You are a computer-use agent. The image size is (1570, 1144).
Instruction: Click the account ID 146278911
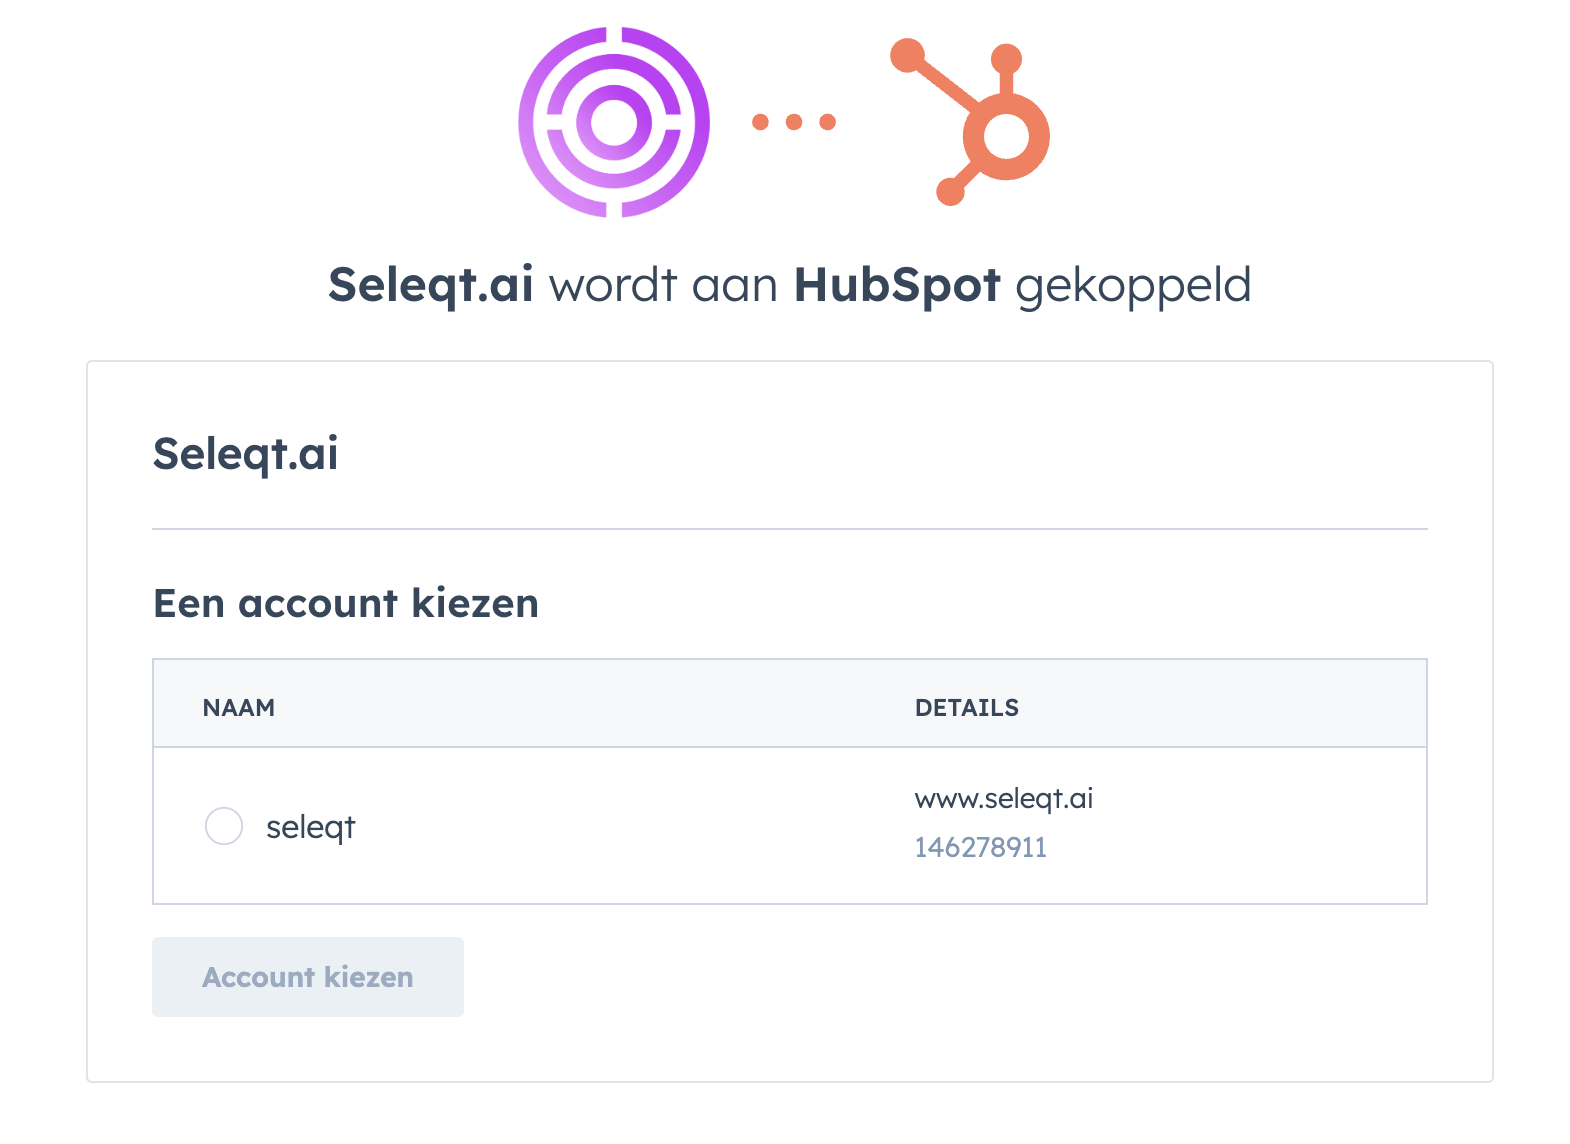click(x=980, y=847)
